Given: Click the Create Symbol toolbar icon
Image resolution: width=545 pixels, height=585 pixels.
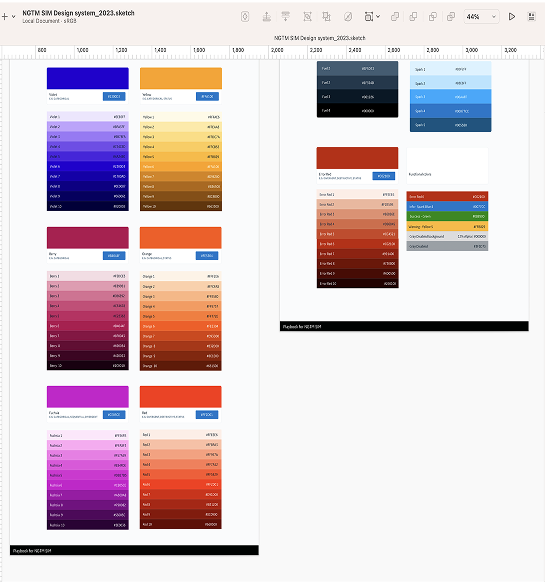Looking at the screenshot, I should [x=245, y=16].
